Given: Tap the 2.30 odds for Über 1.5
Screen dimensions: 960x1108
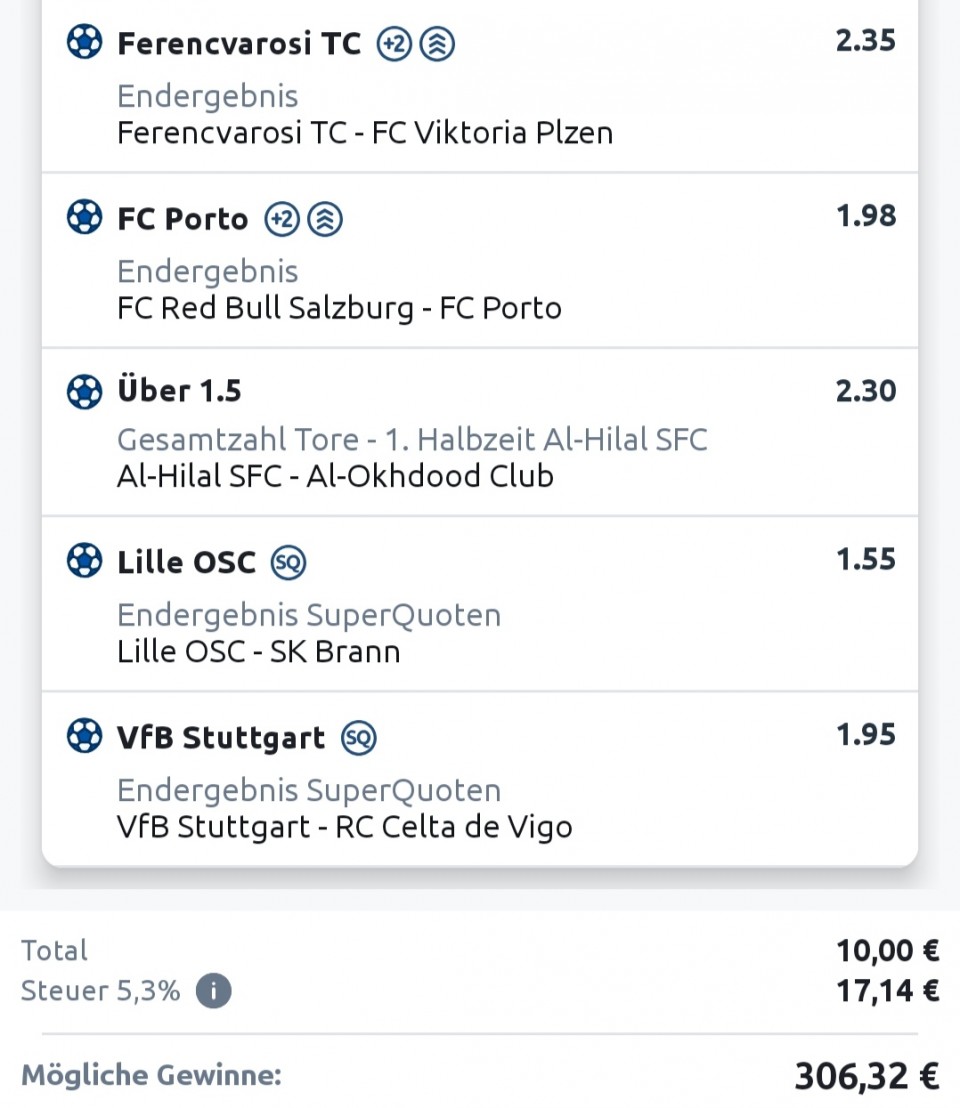Looking at the screenshot, I should tap(865, 391).
